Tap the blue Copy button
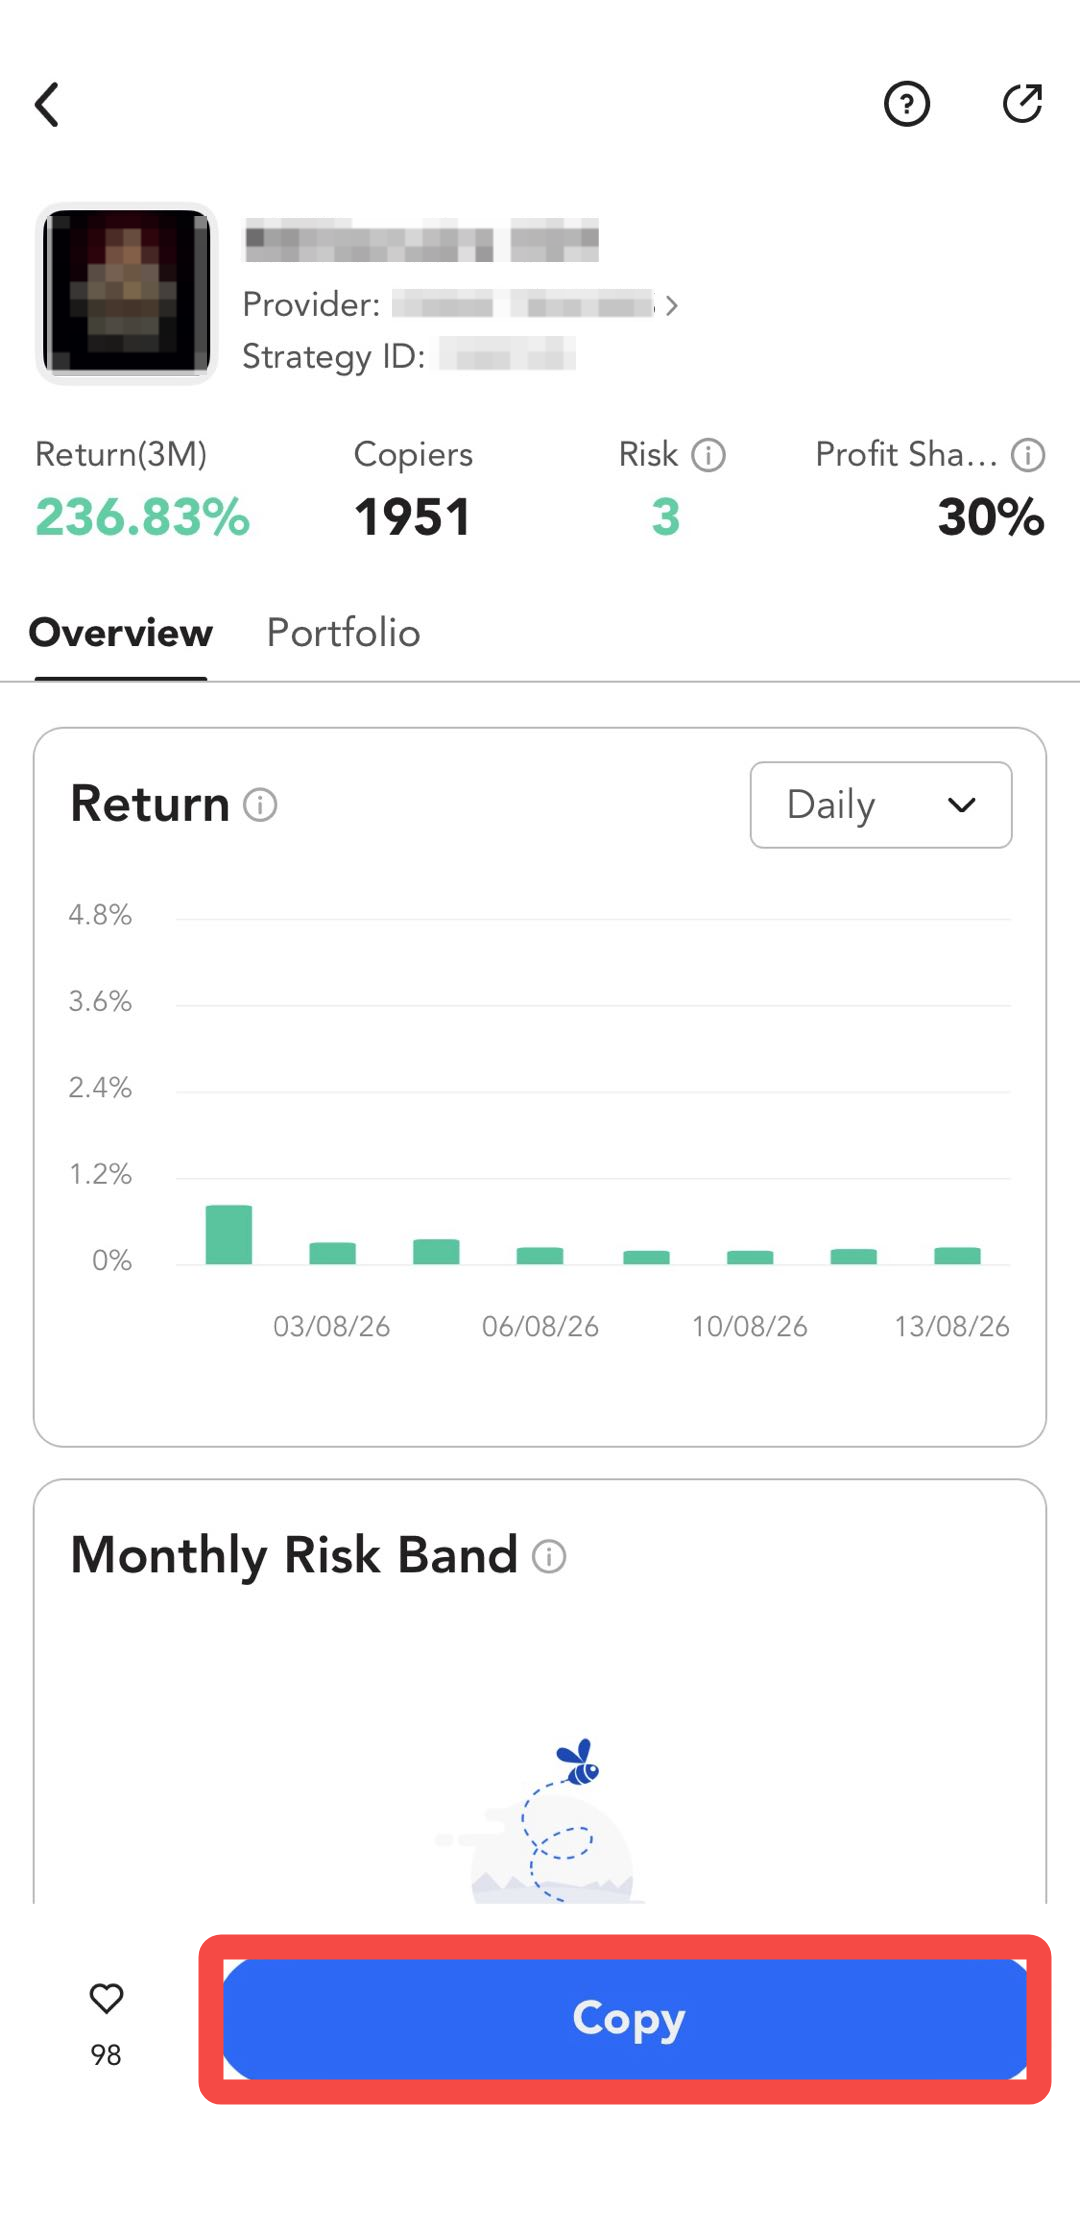1080x2232 pixels. coord(625,2018)
